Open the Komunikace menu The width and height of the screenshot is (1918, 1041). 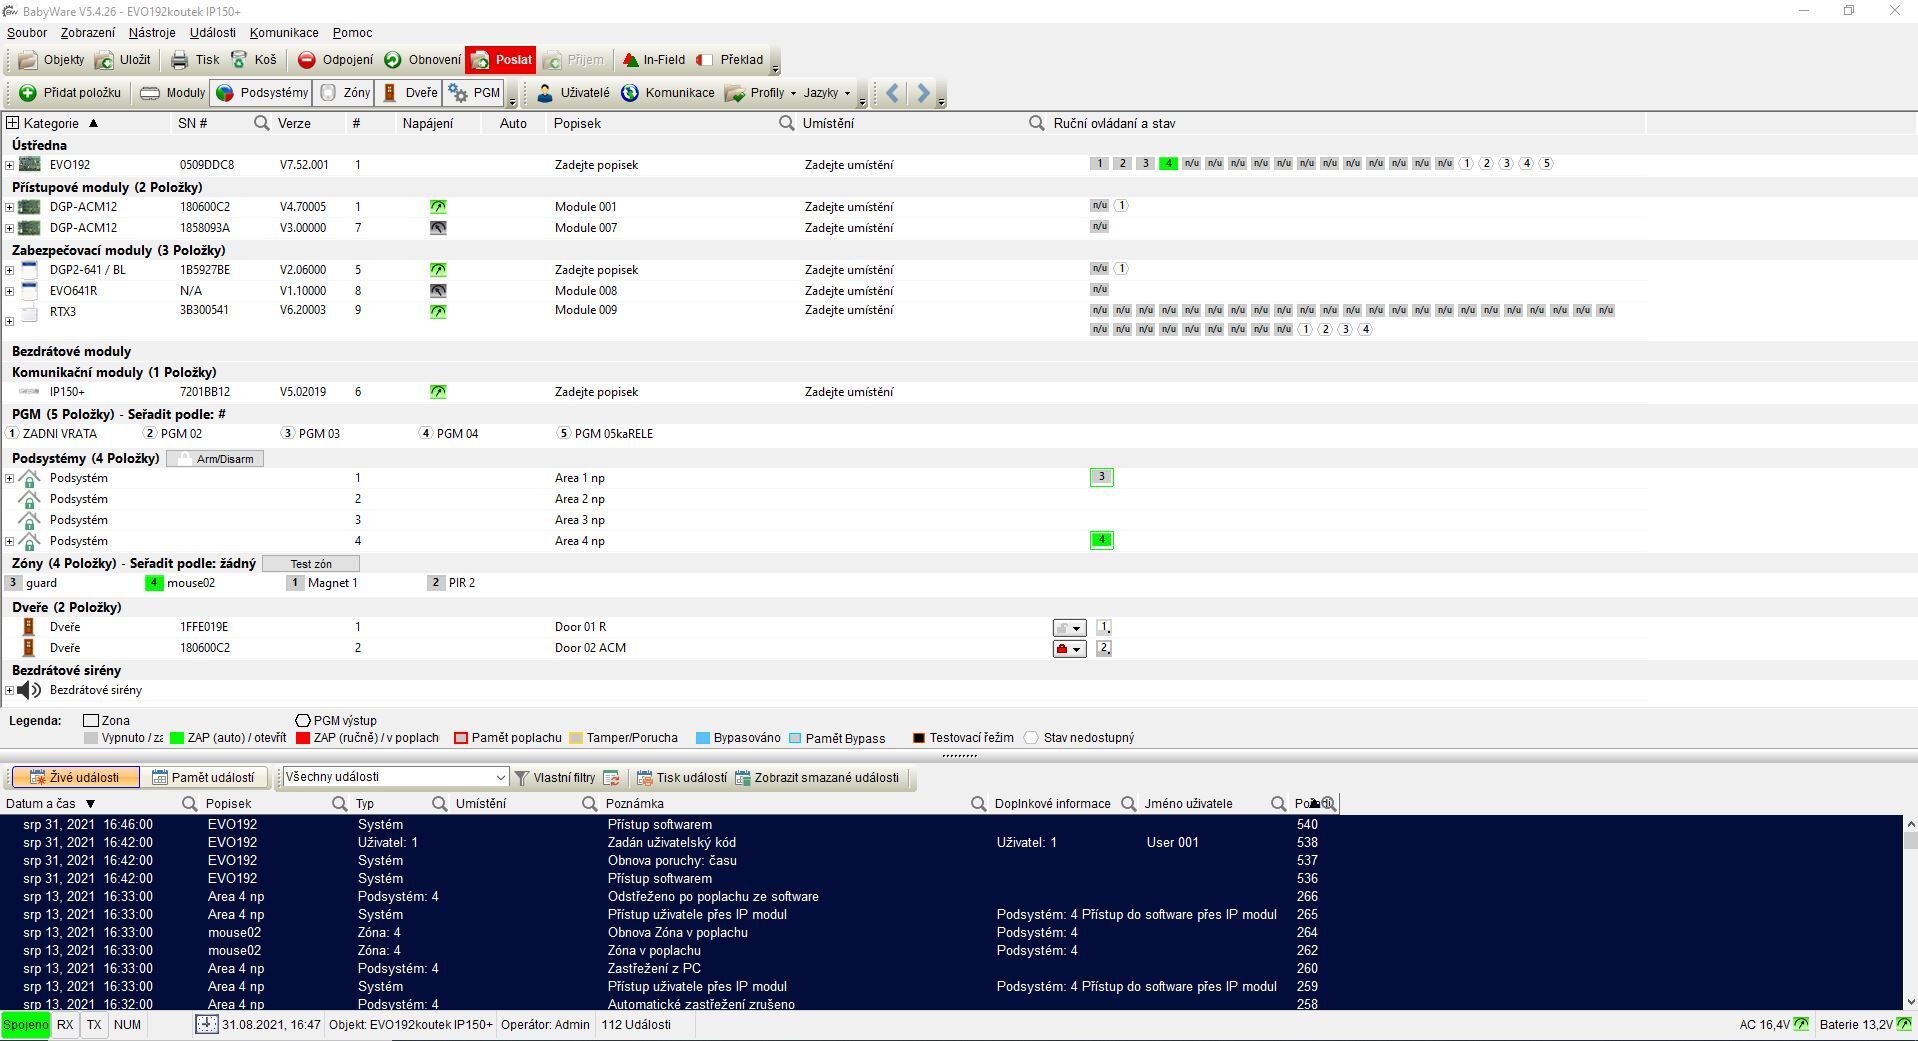[284, 33]
